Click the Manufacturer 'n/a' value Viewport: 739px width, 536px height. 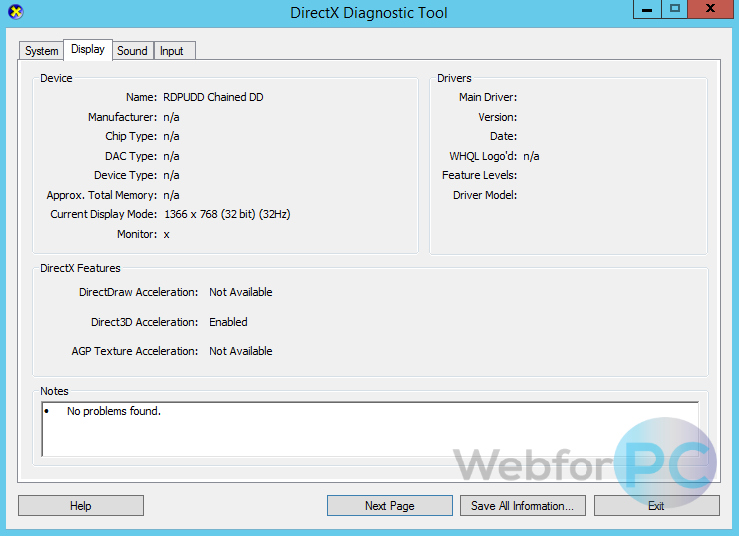pyautogui.click(x=171, y=117)
